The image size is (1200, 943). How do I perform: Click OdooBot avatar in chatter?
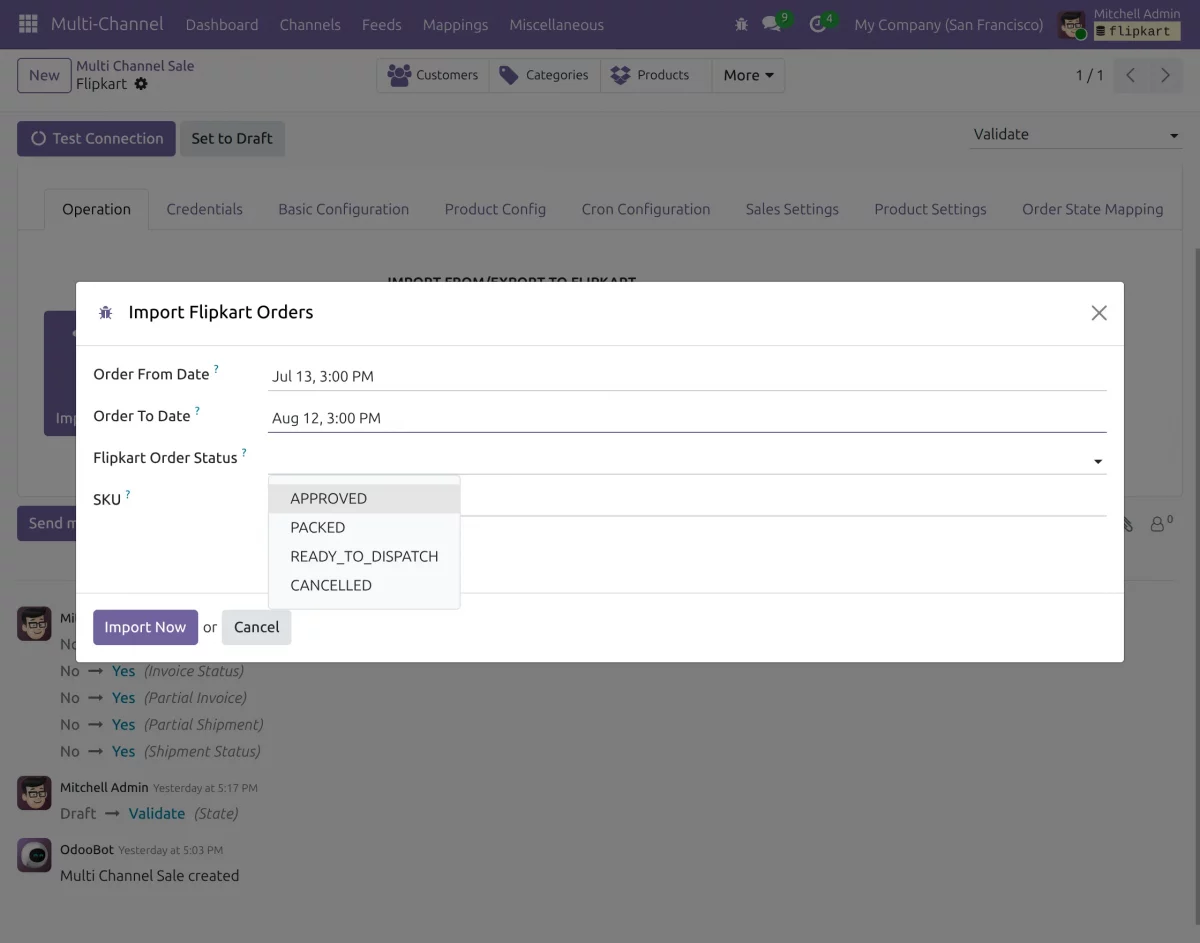tap(34, 855)
